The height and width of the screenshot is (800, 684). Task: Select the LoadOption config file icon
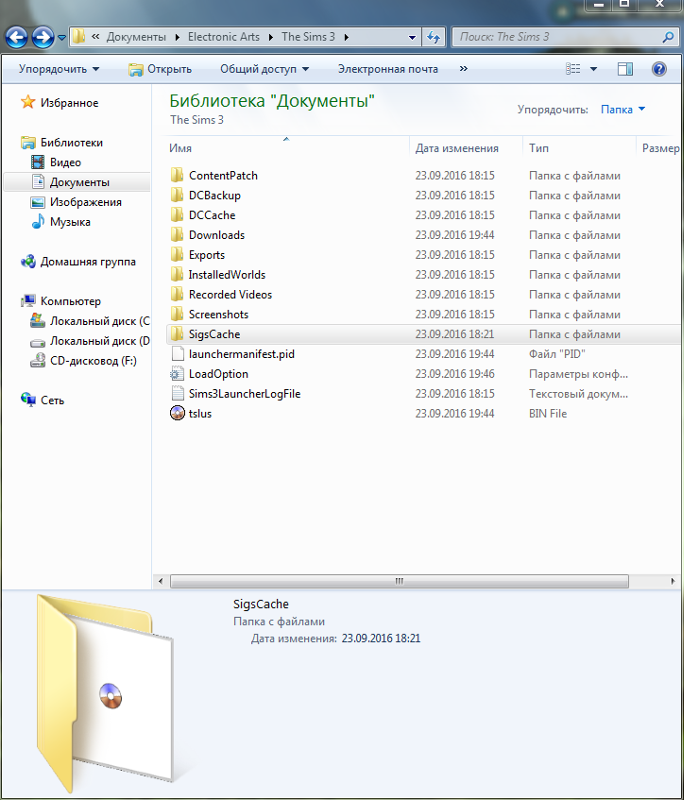point(177,374)
